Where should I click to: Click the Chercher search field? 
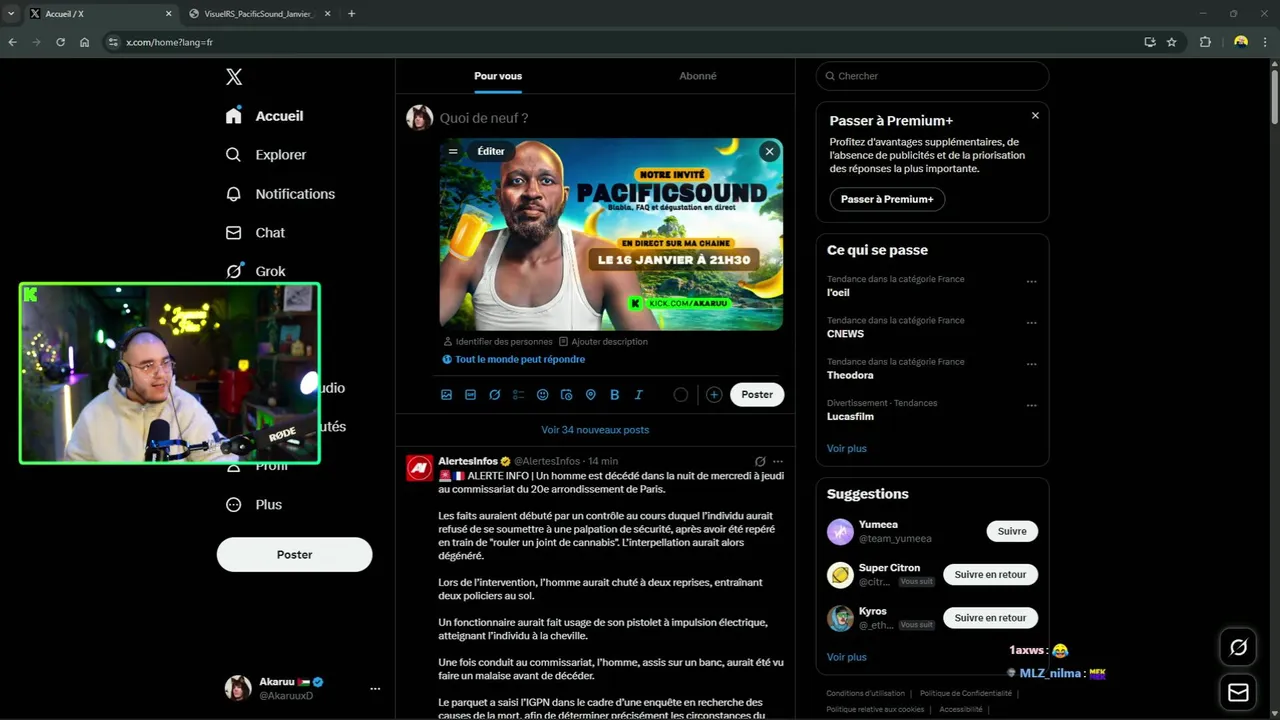coord(932,76)
